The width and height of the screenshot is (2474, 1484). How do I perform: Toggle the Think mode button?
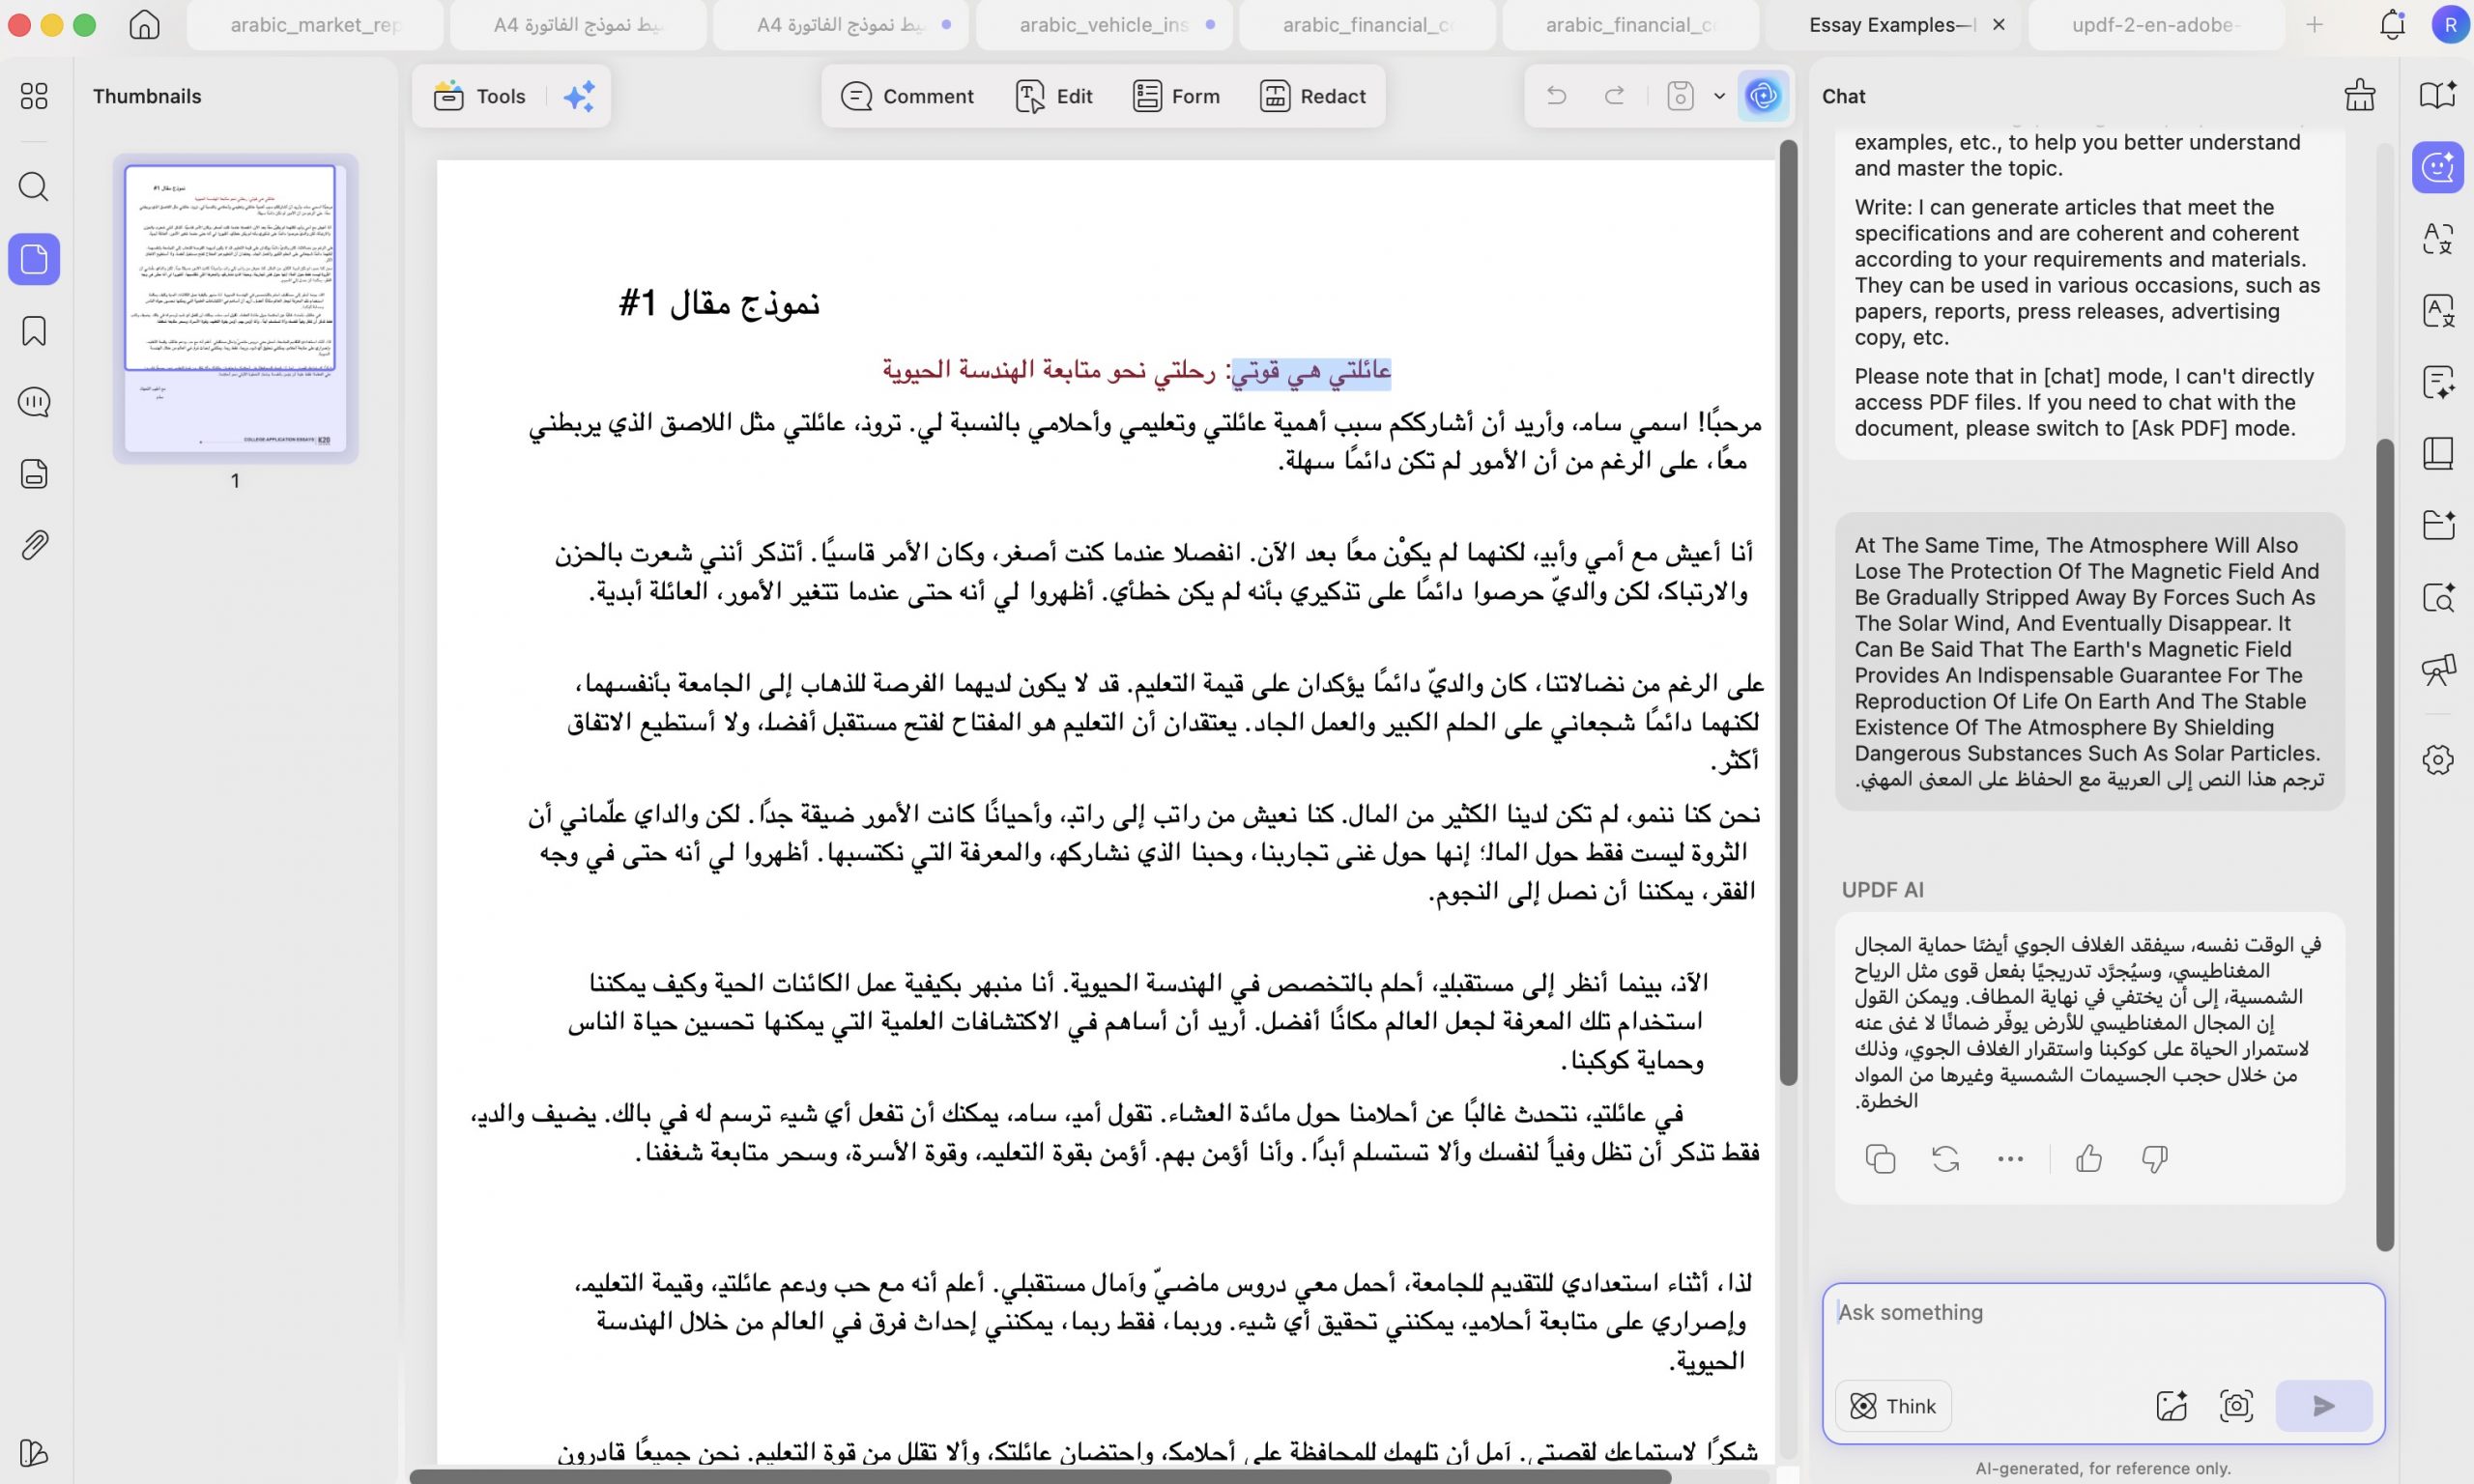[x=1893, y=1406]
